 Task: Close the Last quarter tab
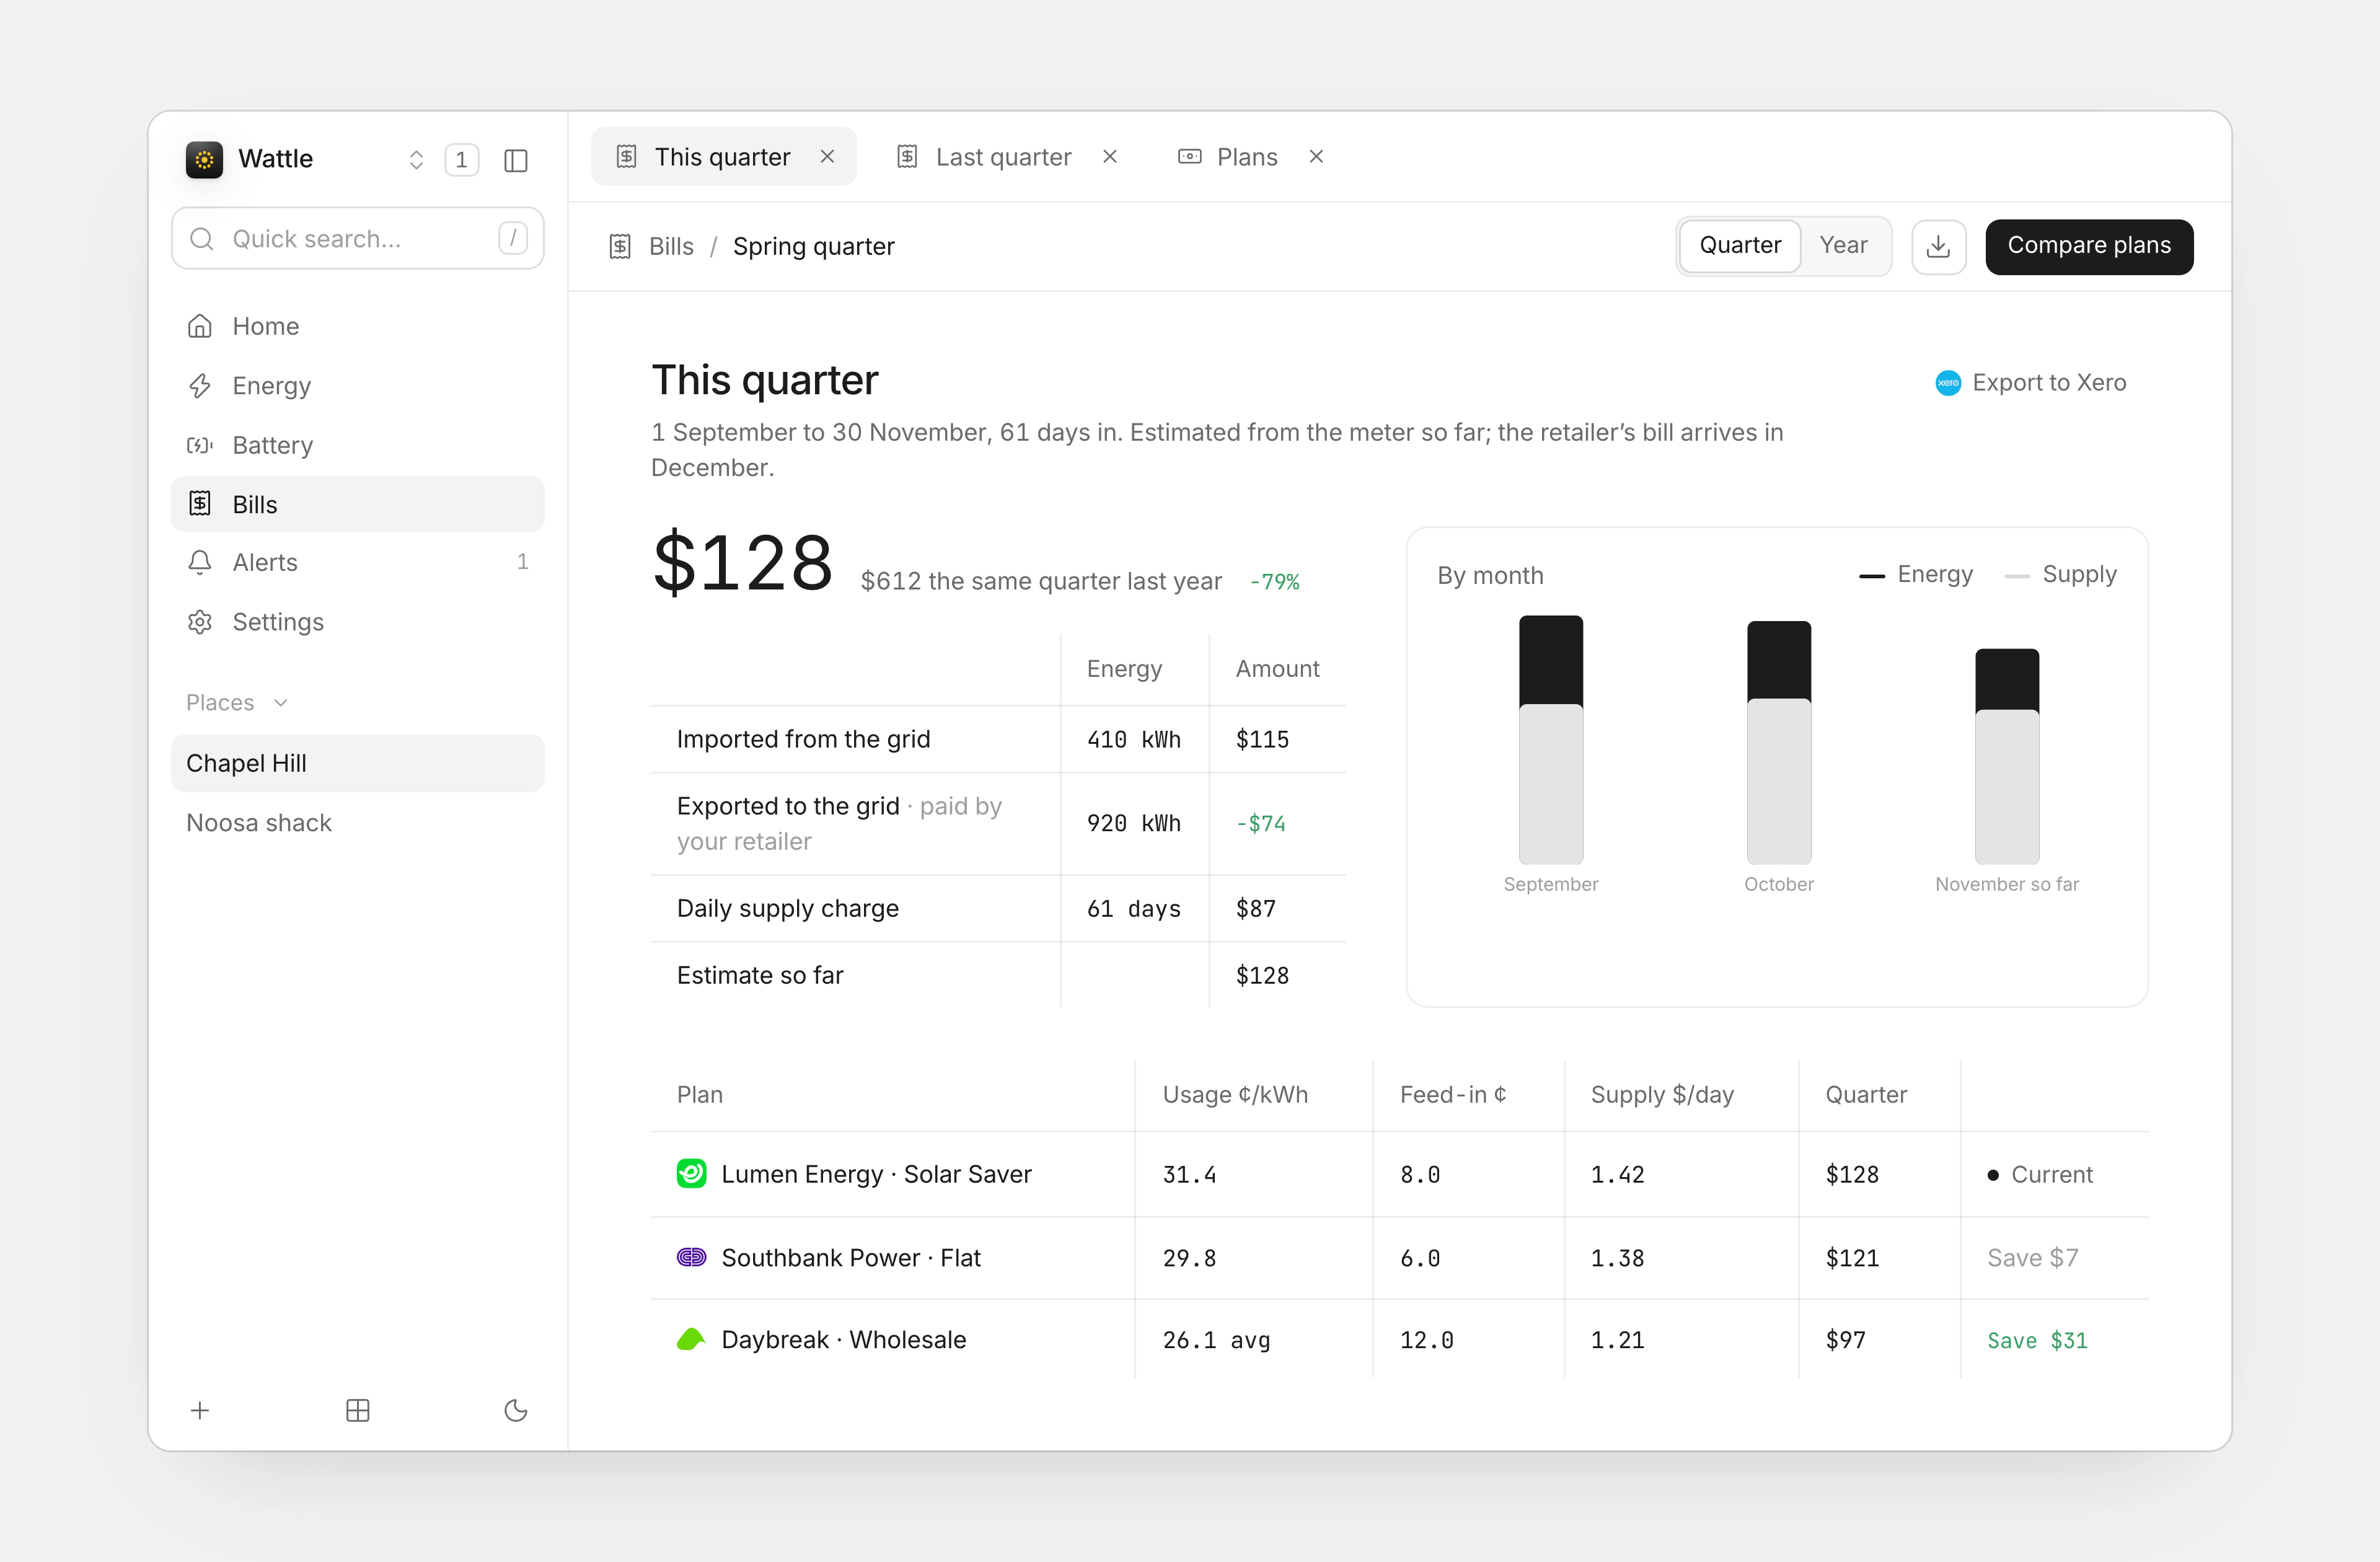tap(1110, 157)
